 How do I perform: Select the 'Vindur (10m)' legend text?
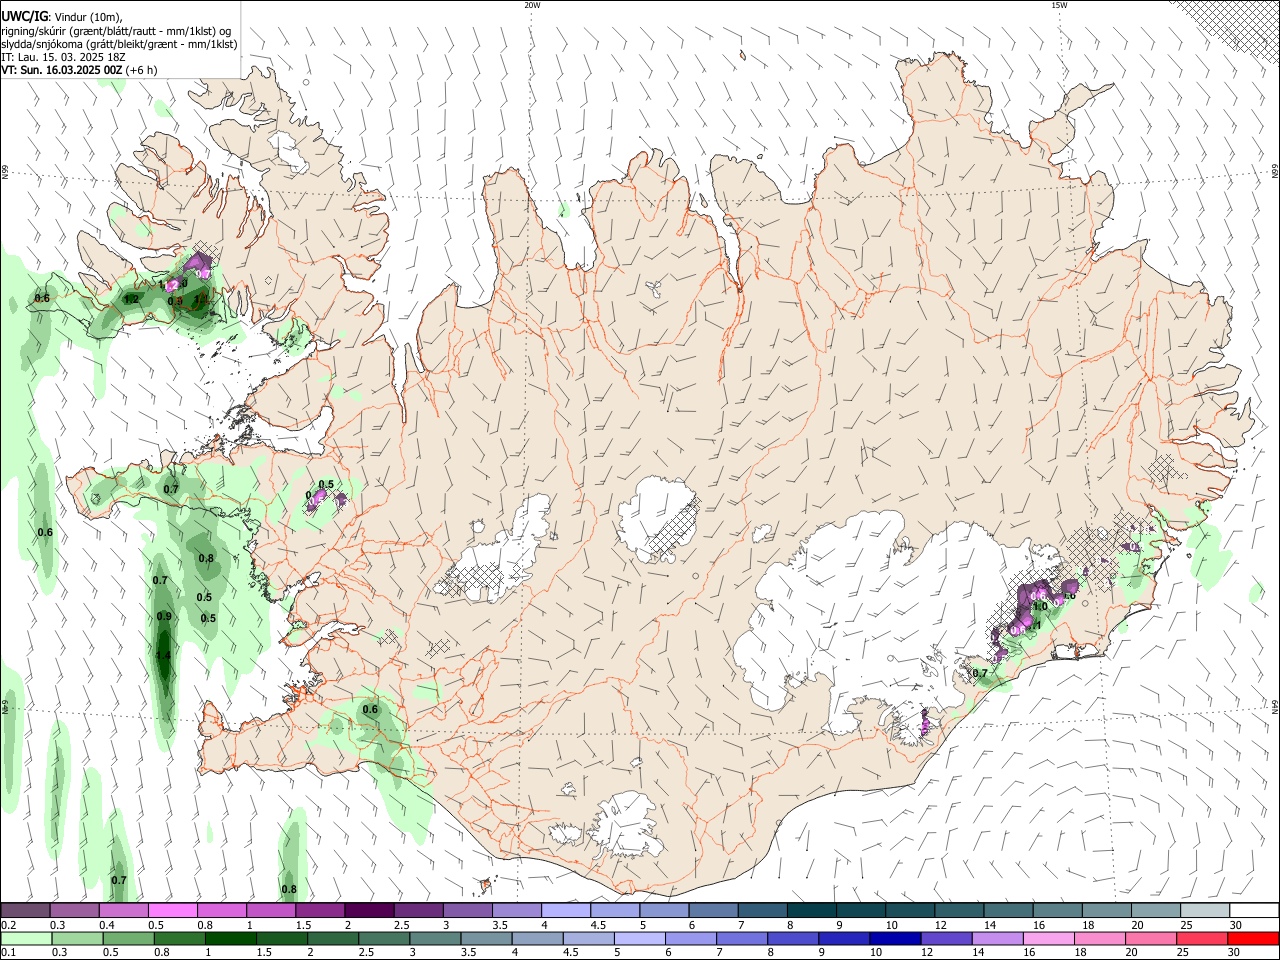[x=87, y=18]
